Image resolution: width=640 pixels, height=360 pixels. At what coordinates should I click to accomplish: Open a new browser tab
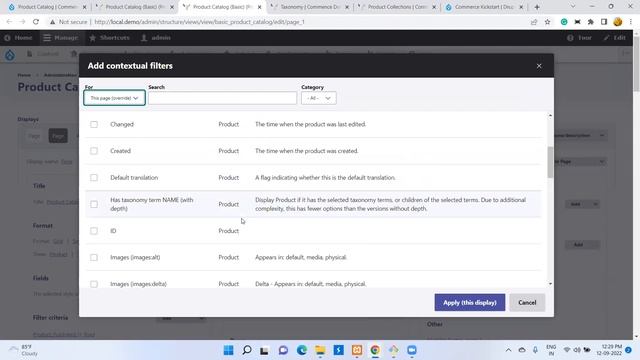pyautogui.click(x=537, y=7)
